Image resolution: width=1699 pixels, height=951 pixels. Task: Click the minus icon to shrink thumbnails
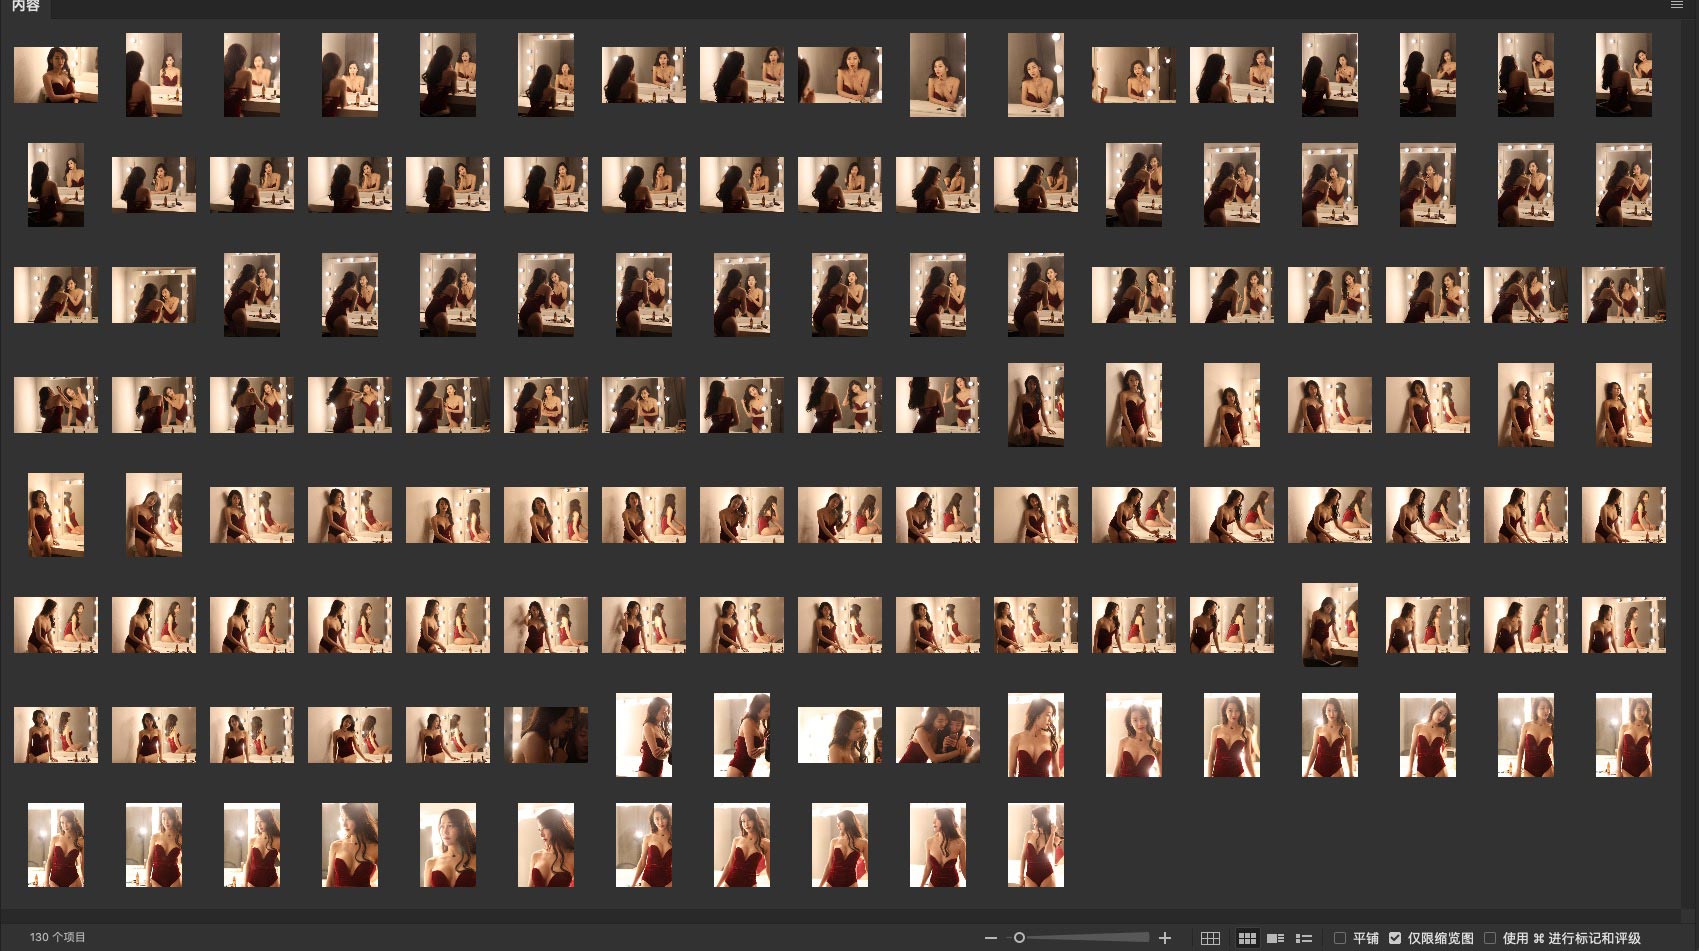click(990, 938)
